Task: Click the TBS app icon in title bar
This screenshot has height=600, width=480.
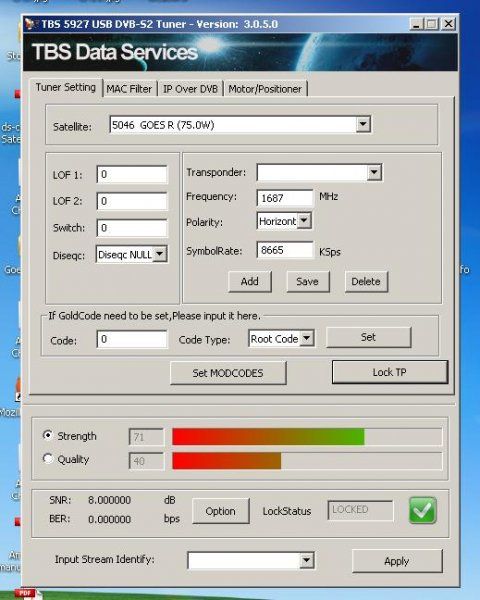Action: point(31,24)
